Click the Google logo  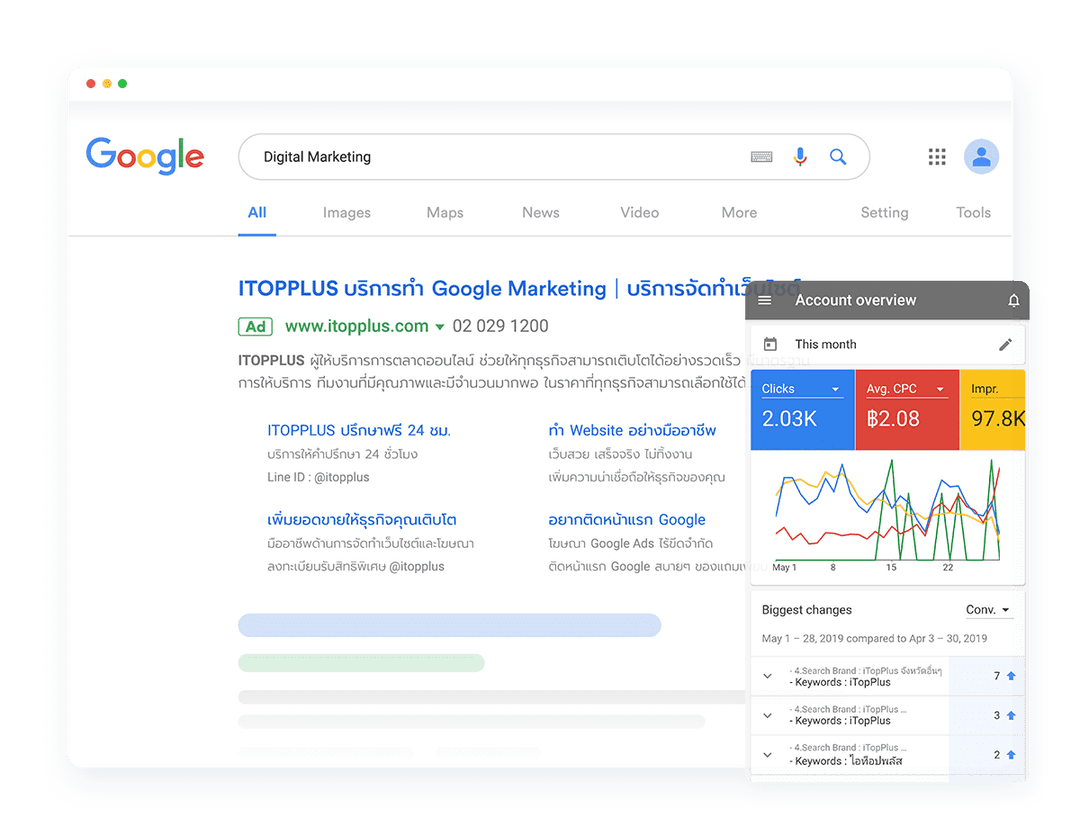(x=145, y=156)
